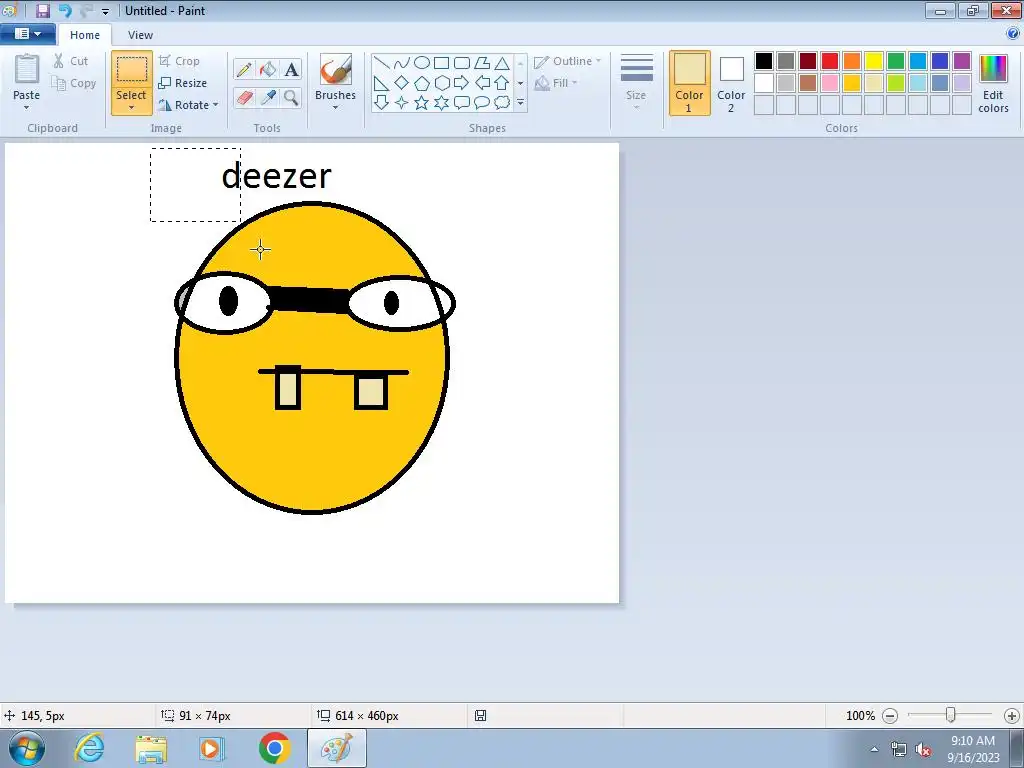1024x768 pixels.
Task: Pick the red color swatch
Action: click(830, 61)
